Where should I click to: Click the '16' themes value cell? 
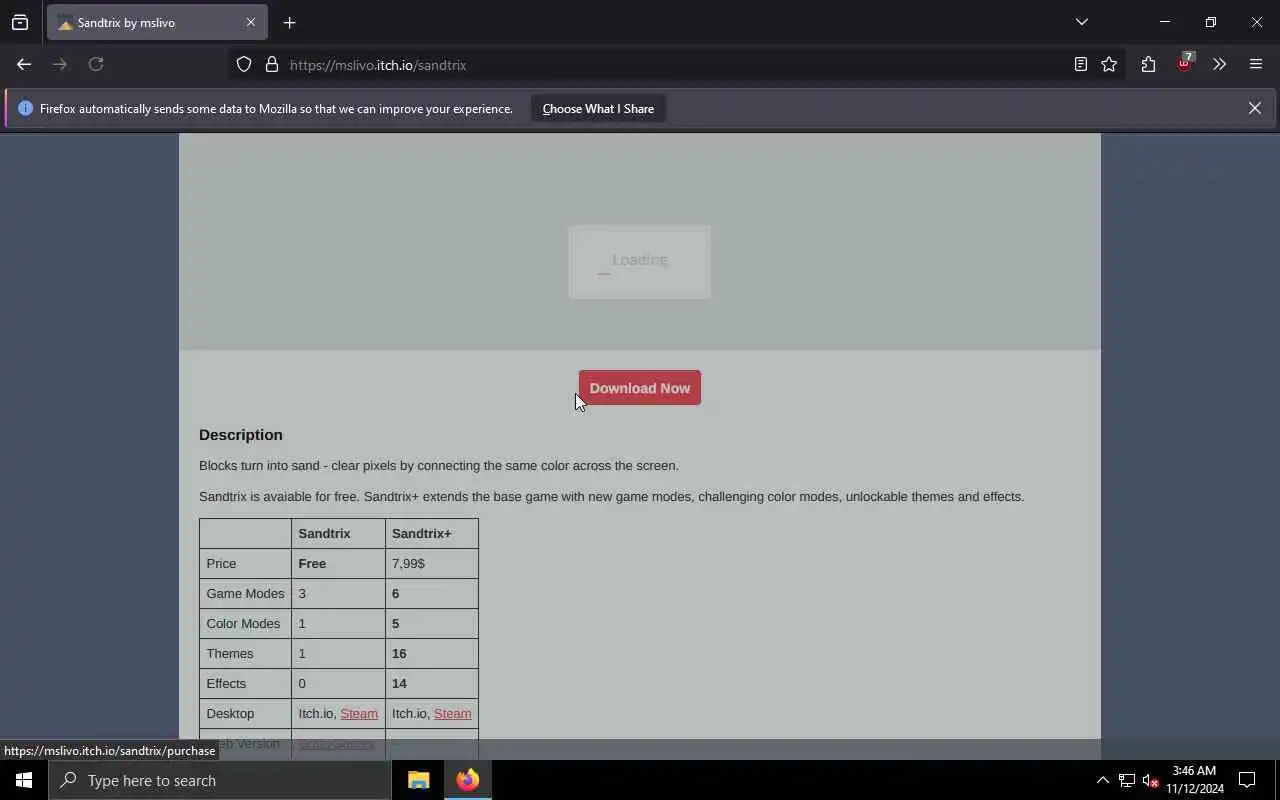432,653
